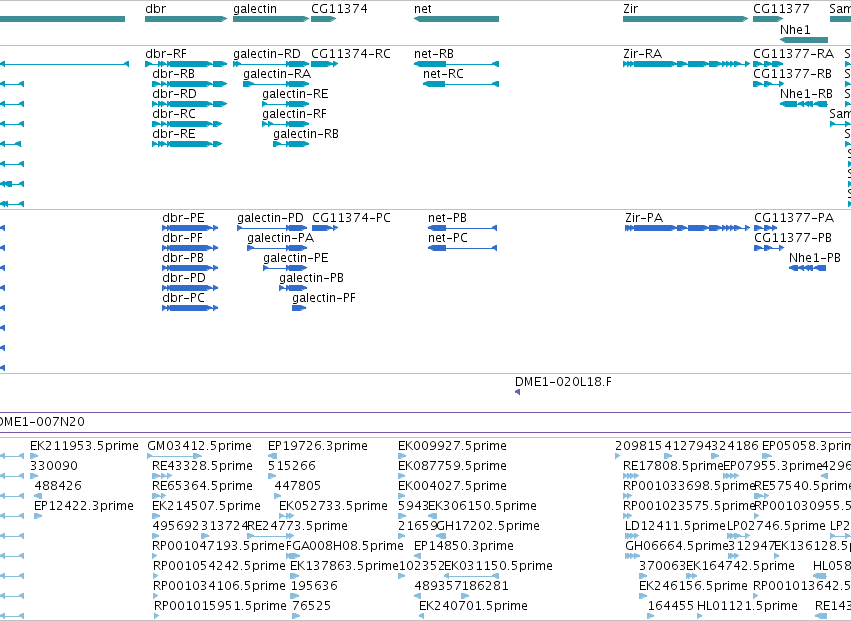Select protein dbr-PE

pos(190,229)
